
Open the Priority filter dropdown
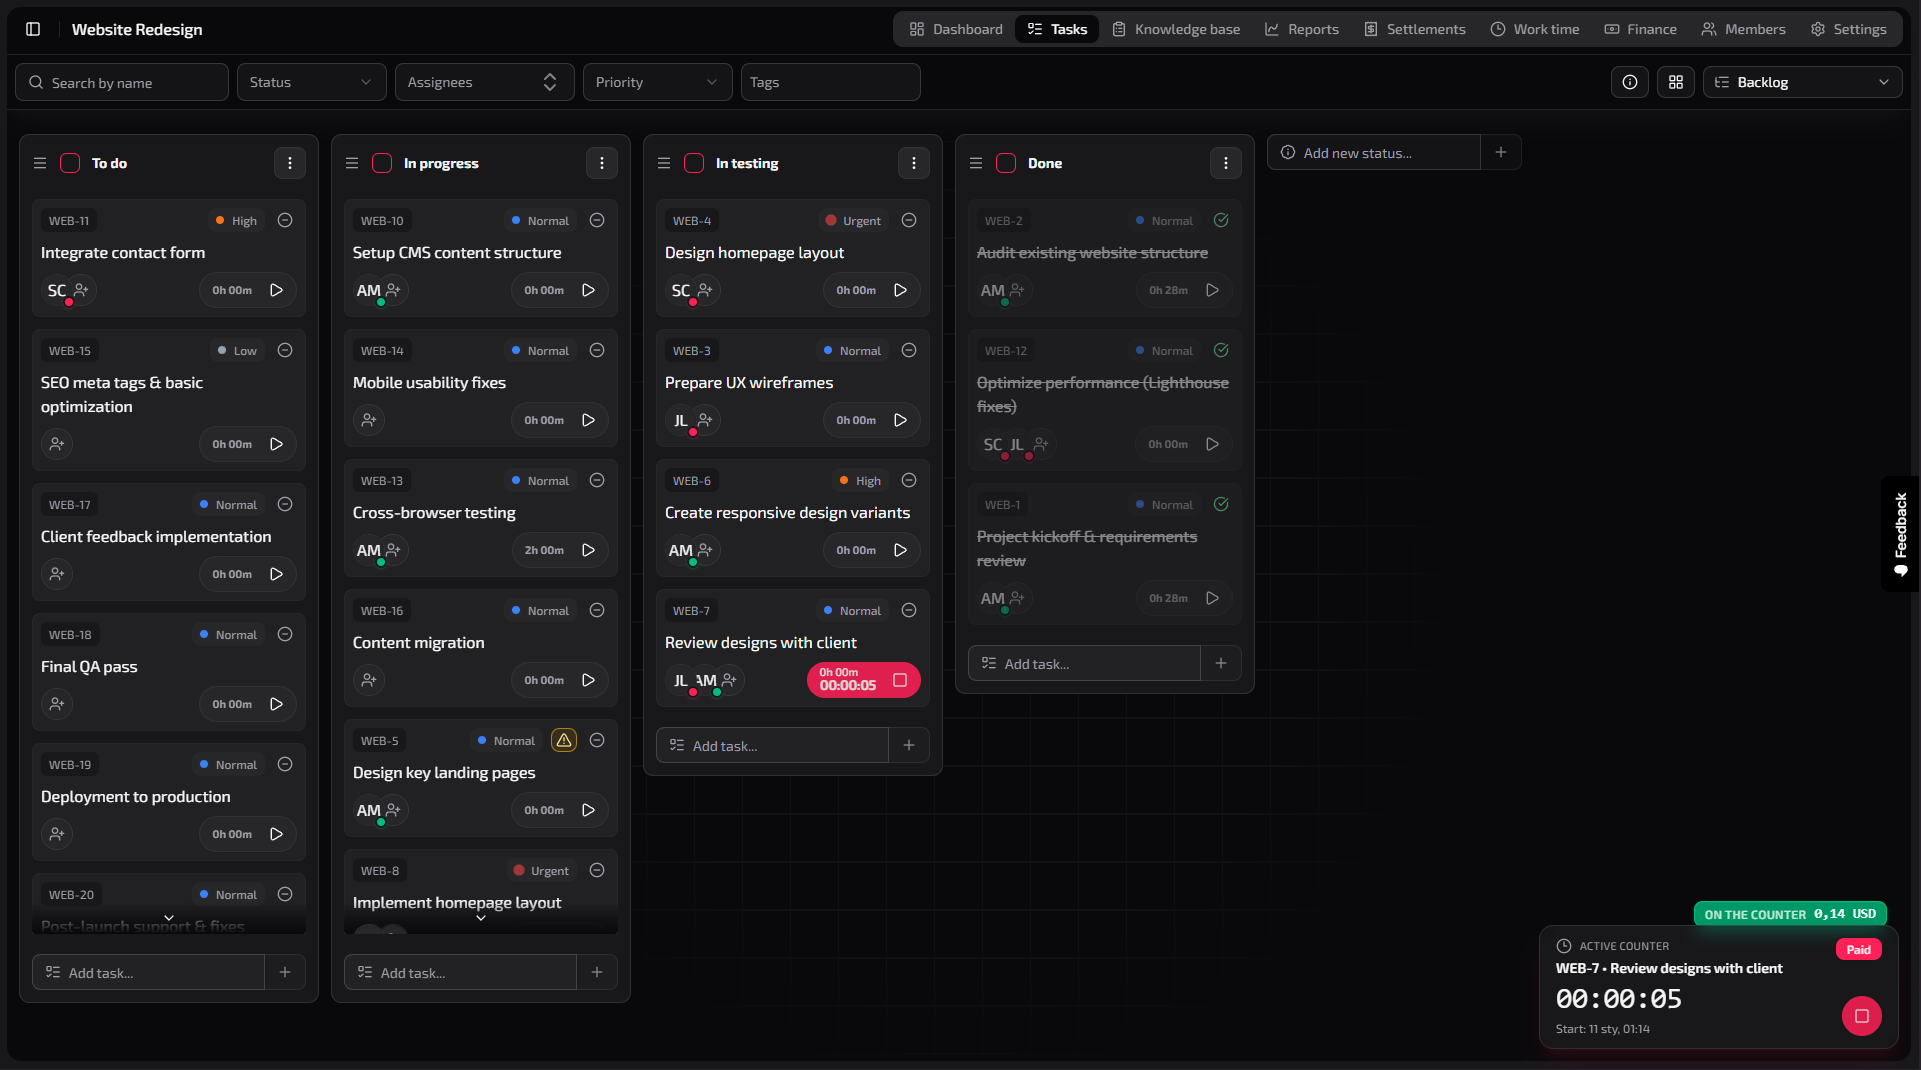coord(657,82)
